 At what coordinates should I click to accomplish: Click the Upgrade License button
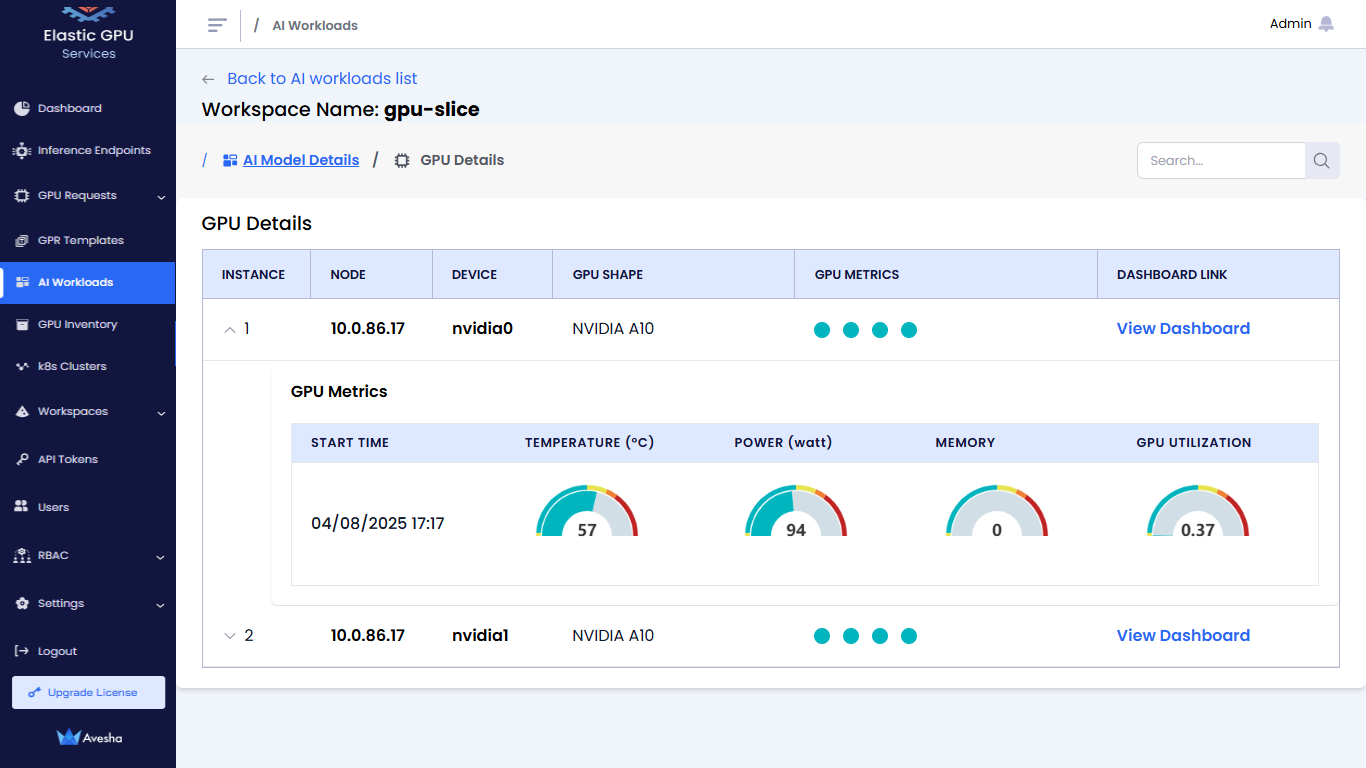(x=88, y=692)
